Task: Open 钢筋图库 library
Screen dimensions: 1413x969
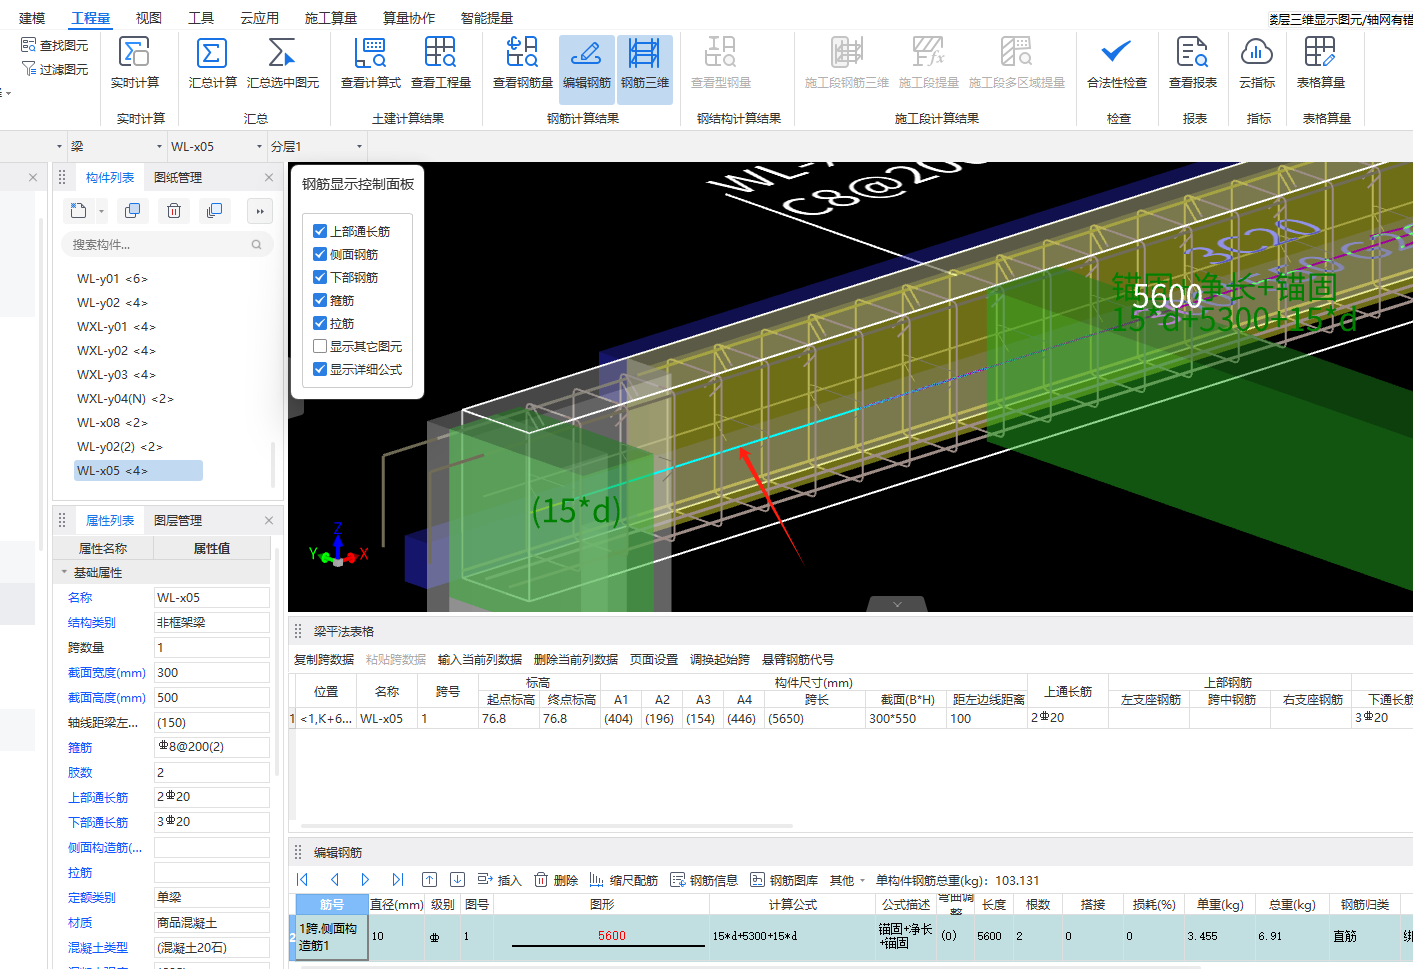Action: [x=784, y=880]
